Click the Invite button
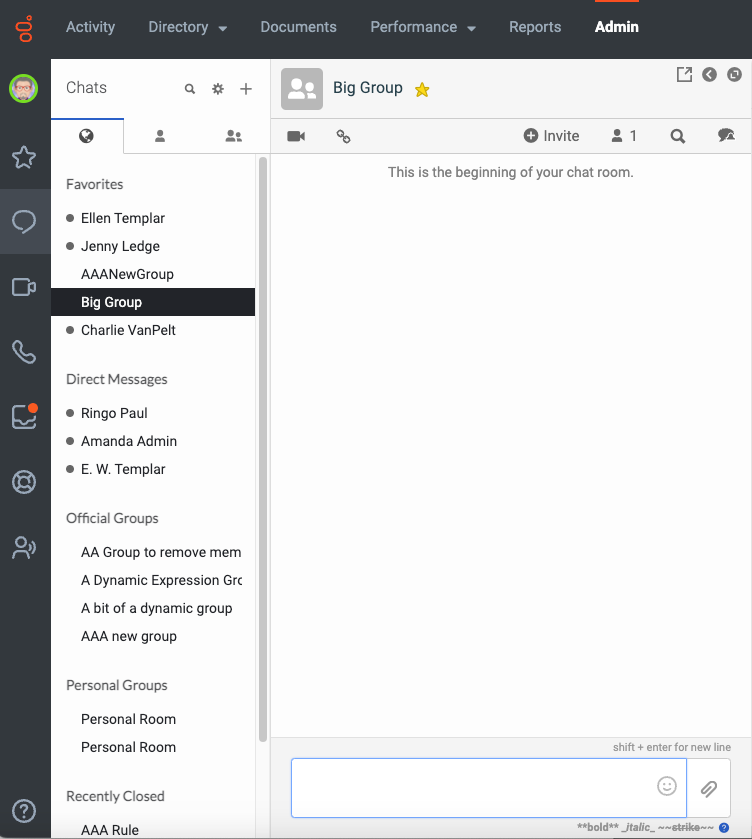Screen dimensions: 752x839 click(x=551, y=136)
